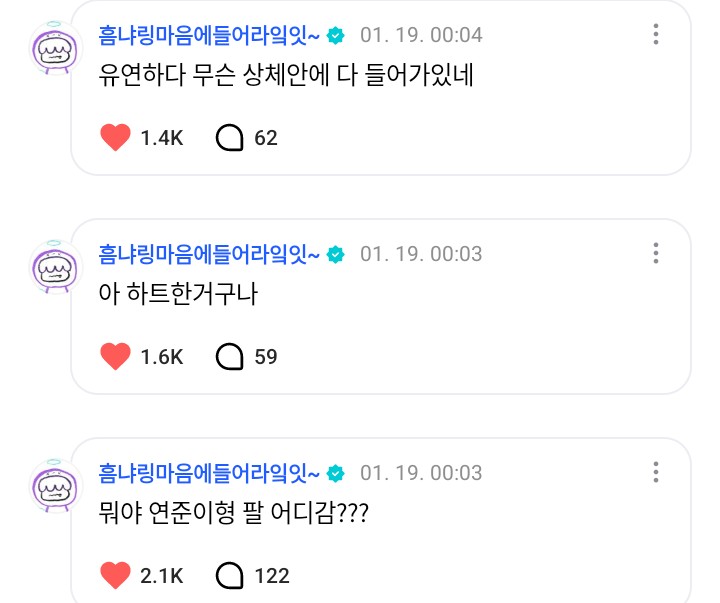Tap verified badge on the first post
The image size is (720, 603).
point(336,35)
